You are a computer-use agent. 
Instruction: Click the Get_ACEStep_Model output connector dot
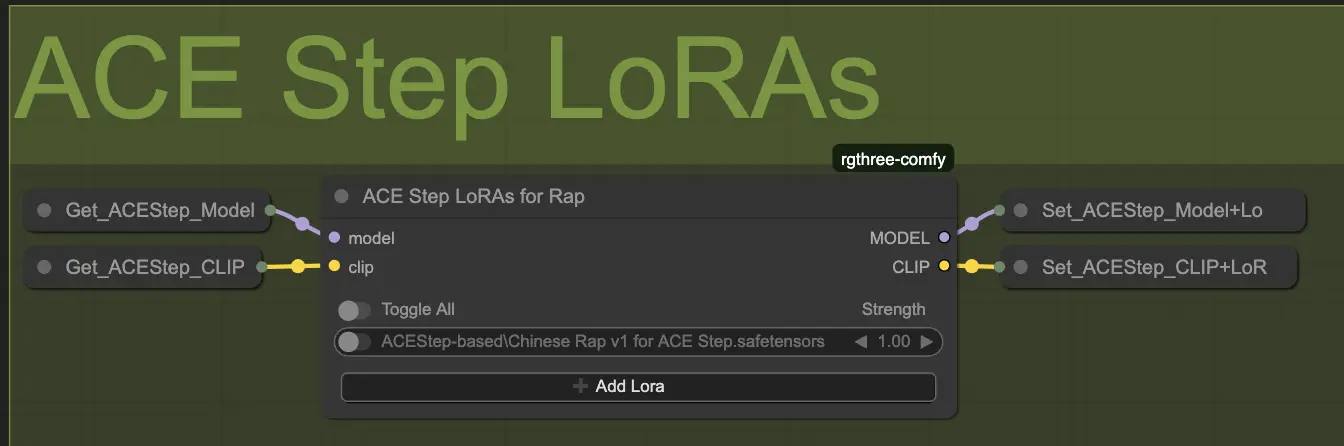(270, 210)
